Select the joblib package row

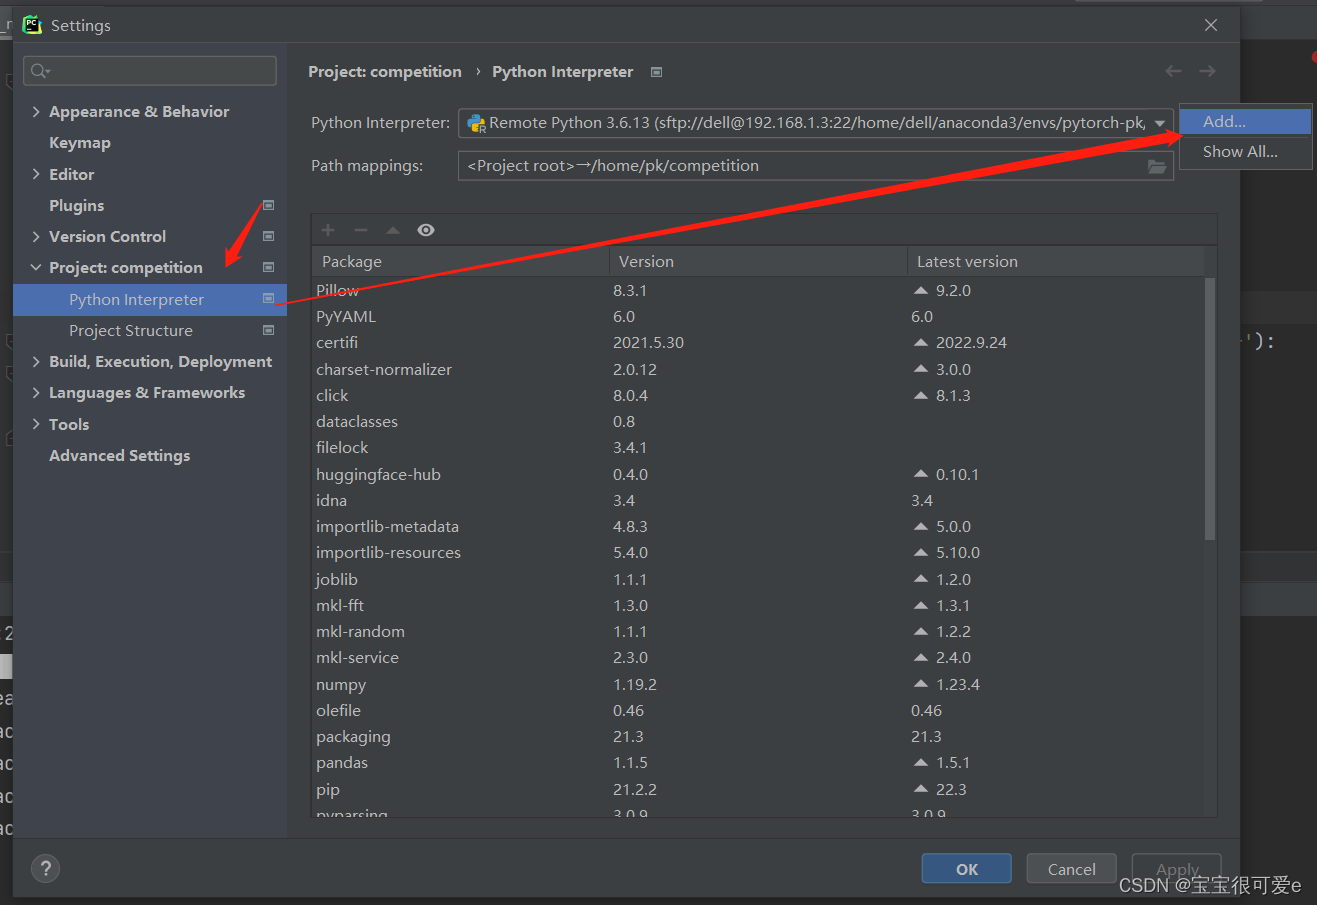click(758, 579)
